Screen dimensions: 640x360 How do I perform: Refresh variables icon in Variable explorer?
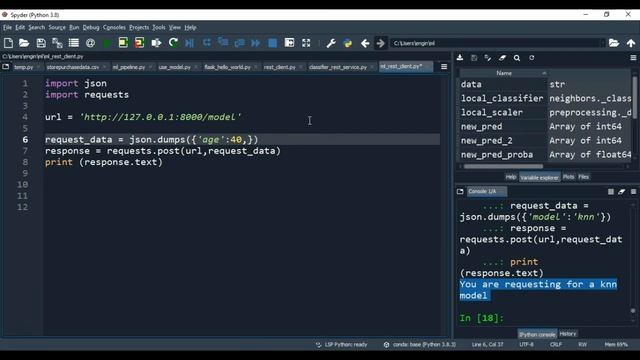click(x=531, y=58)
